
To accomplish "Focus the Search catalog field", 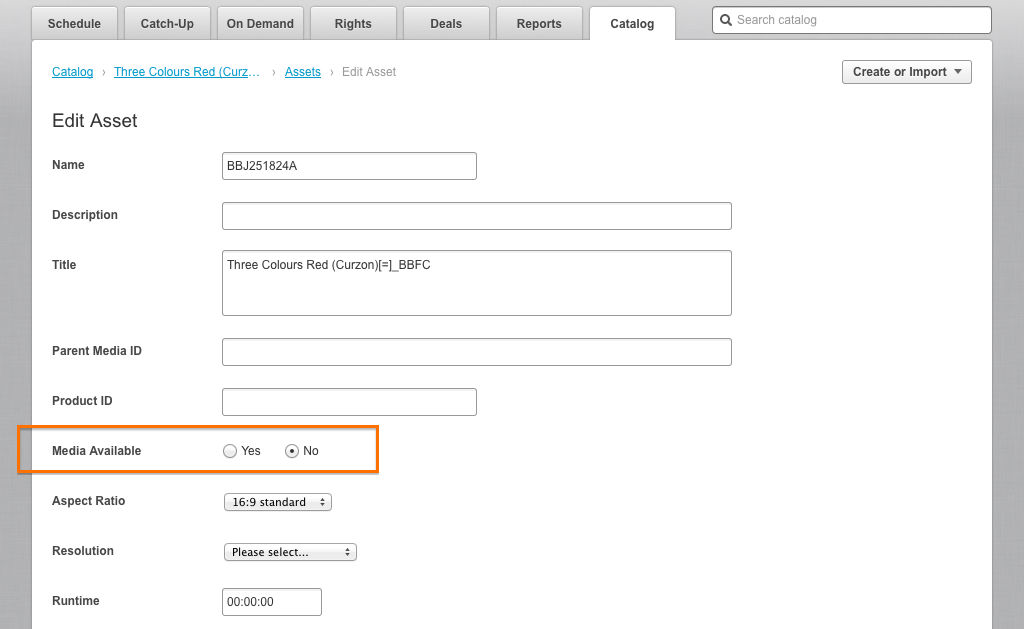I will [x=852, y=20].
